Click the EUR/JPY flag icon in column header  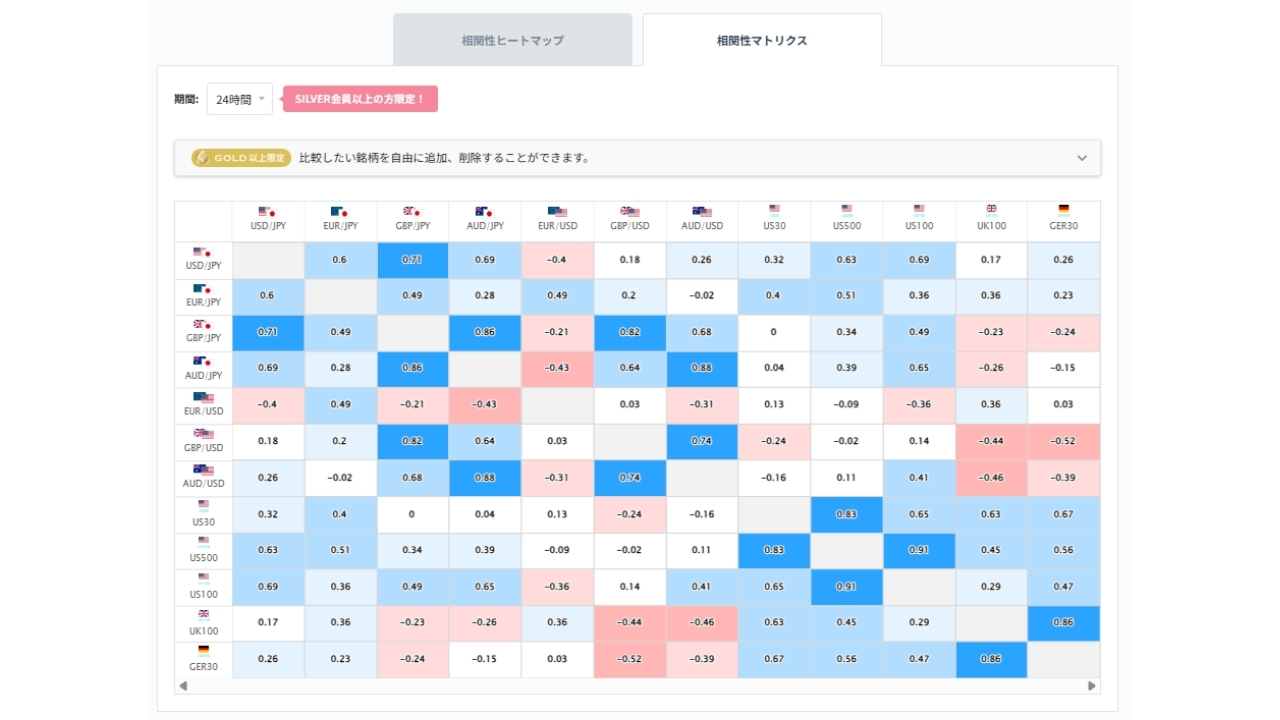click(340, 211)
